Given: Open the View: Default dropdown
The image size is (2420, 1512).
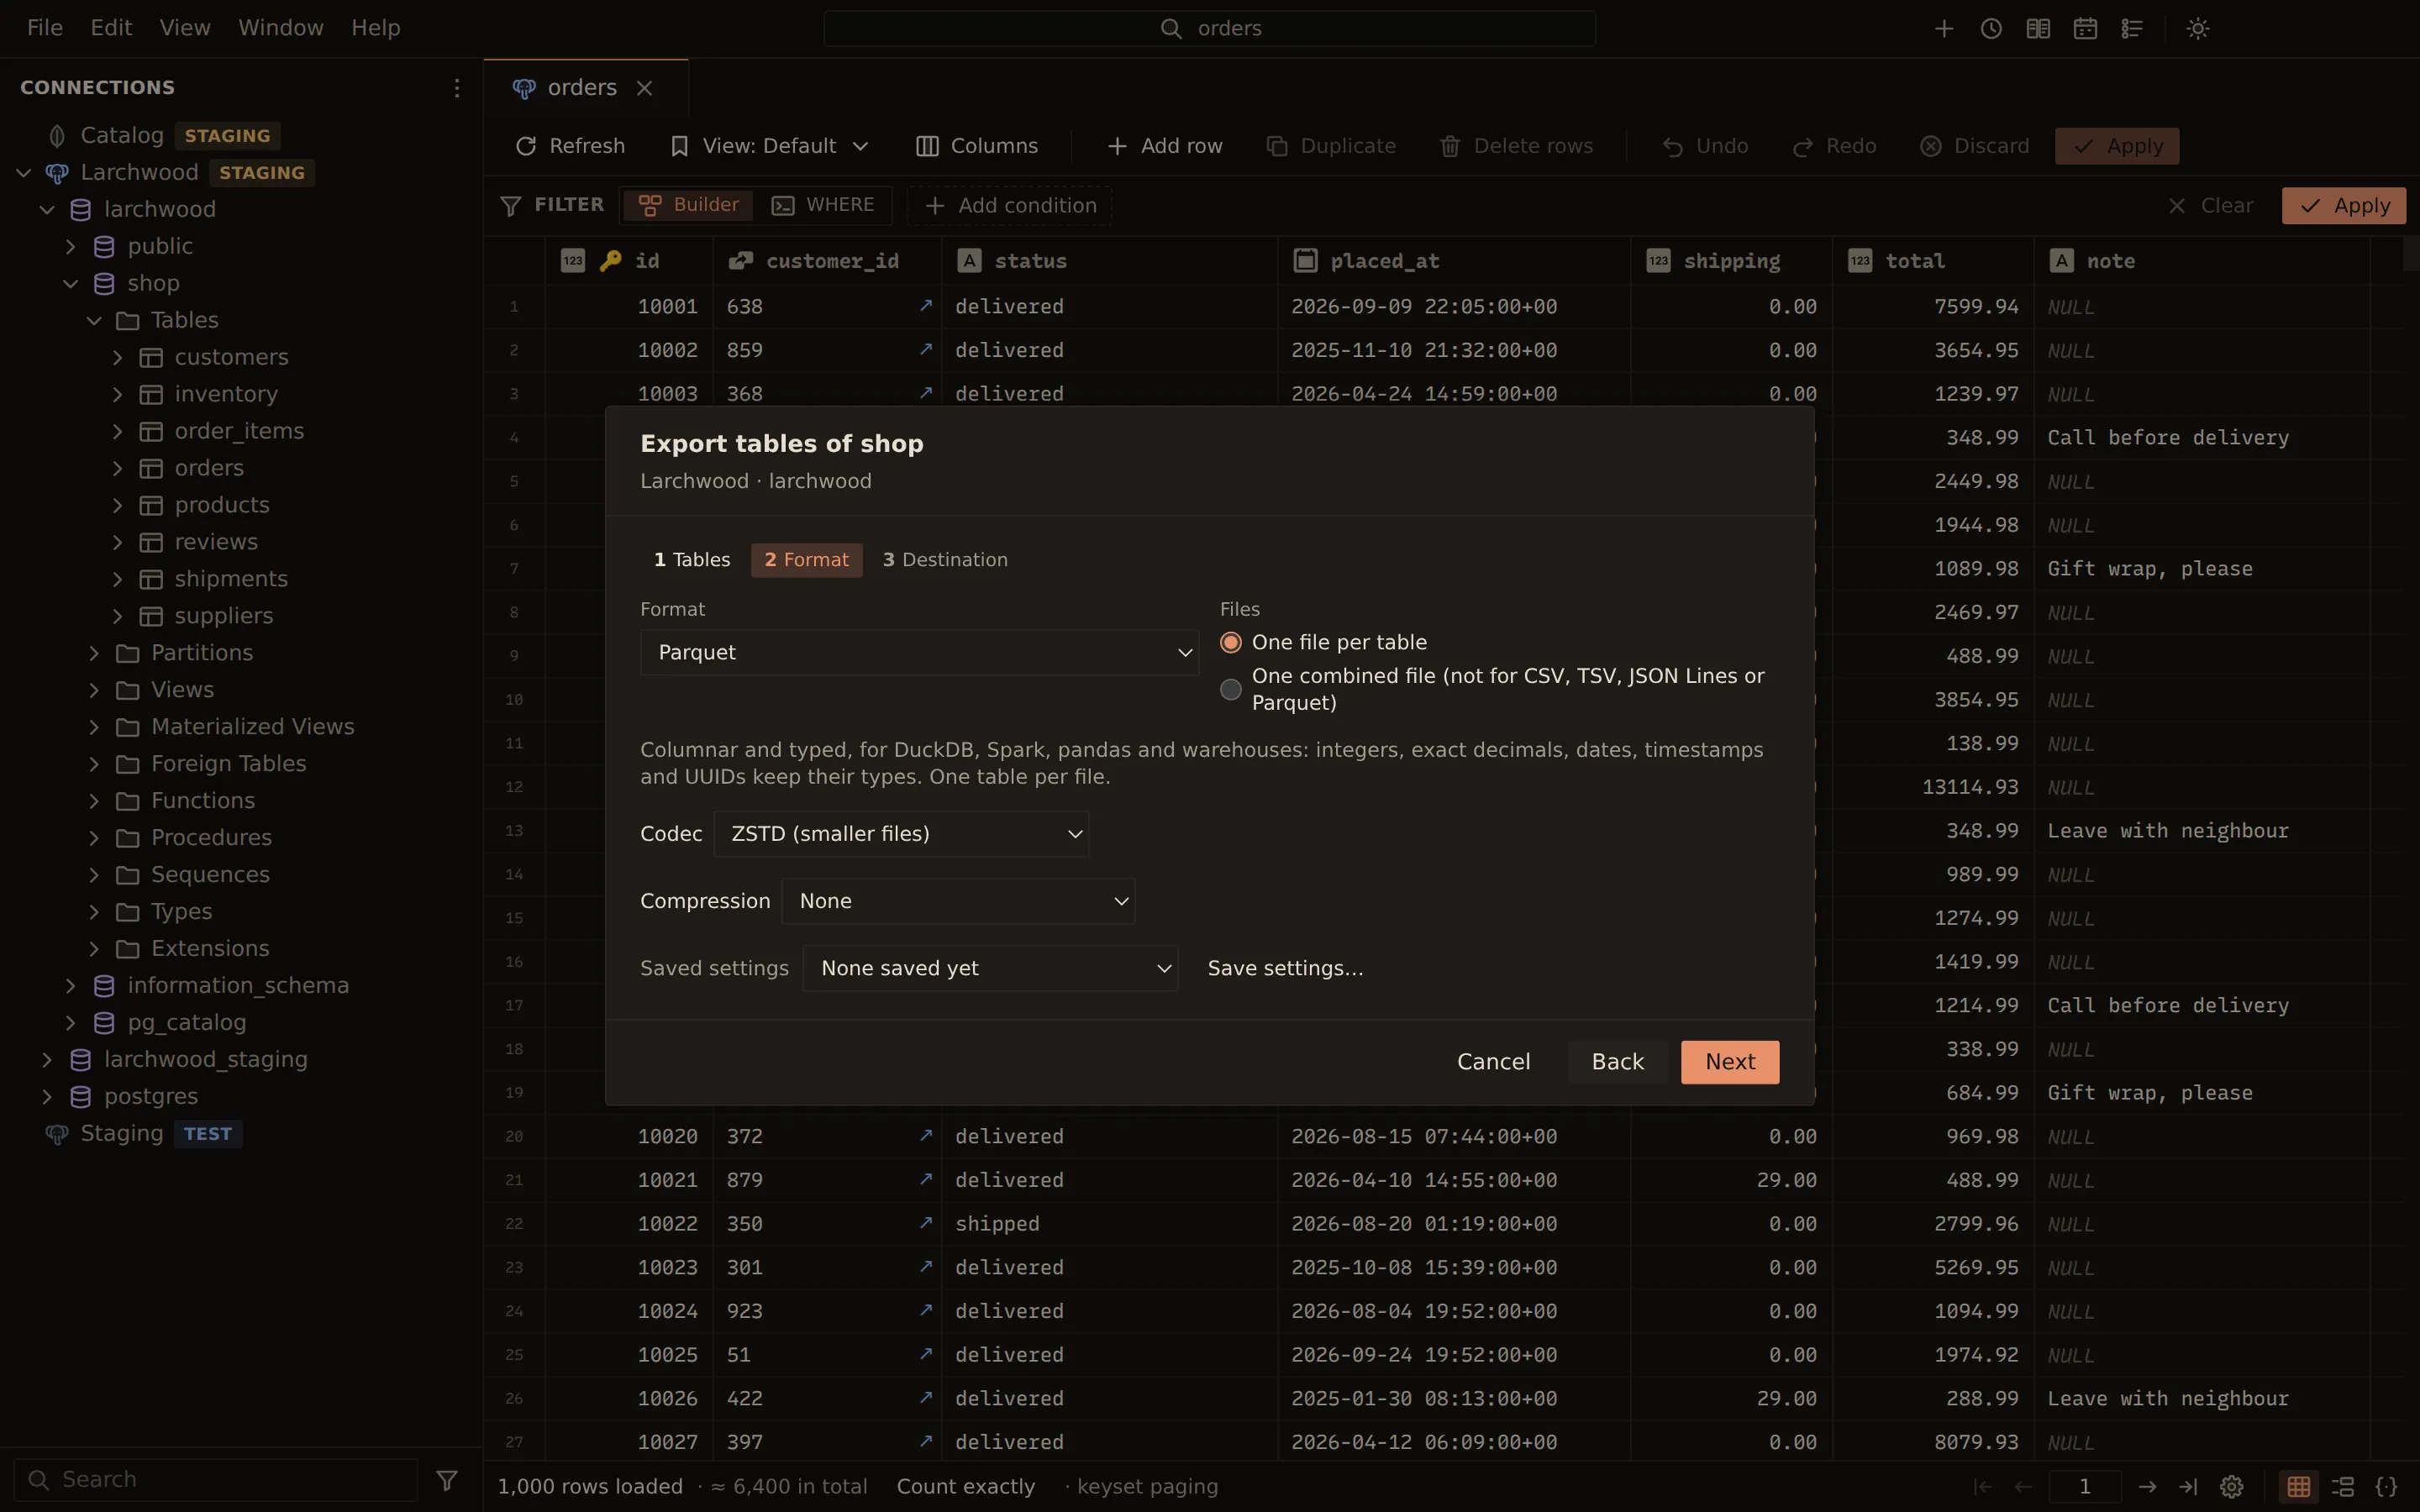Looking at the screenshot, I should point(770,146).
